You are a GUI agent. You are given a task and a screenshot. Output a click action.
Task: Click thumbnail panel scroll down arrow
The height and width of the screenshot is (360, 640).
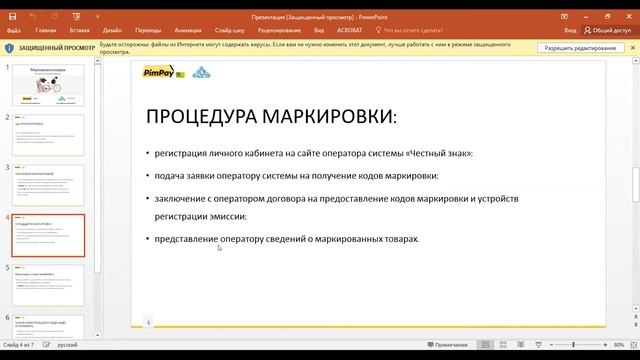tap(98, 335)
